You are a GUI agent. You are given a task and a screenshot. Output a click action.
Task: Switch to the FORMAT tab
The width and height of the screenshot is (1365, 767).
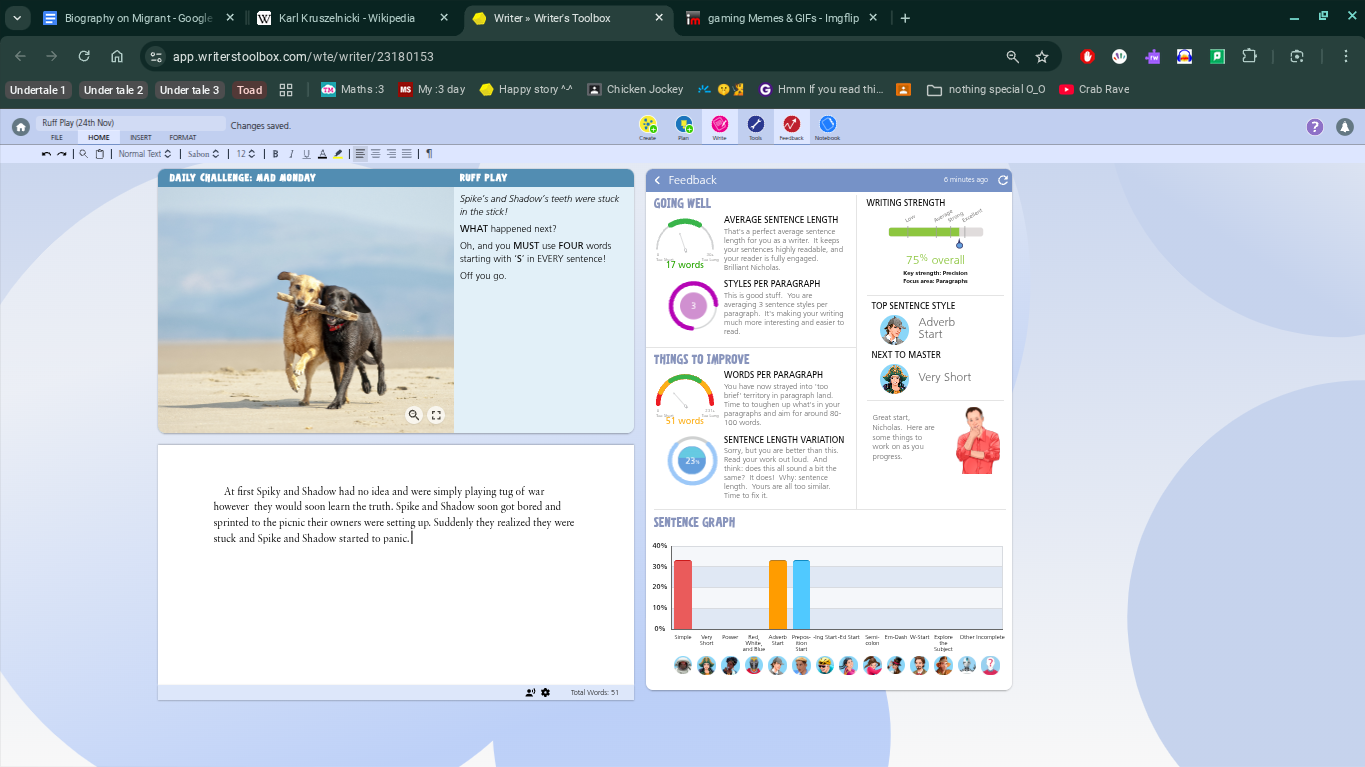point(183,138)
